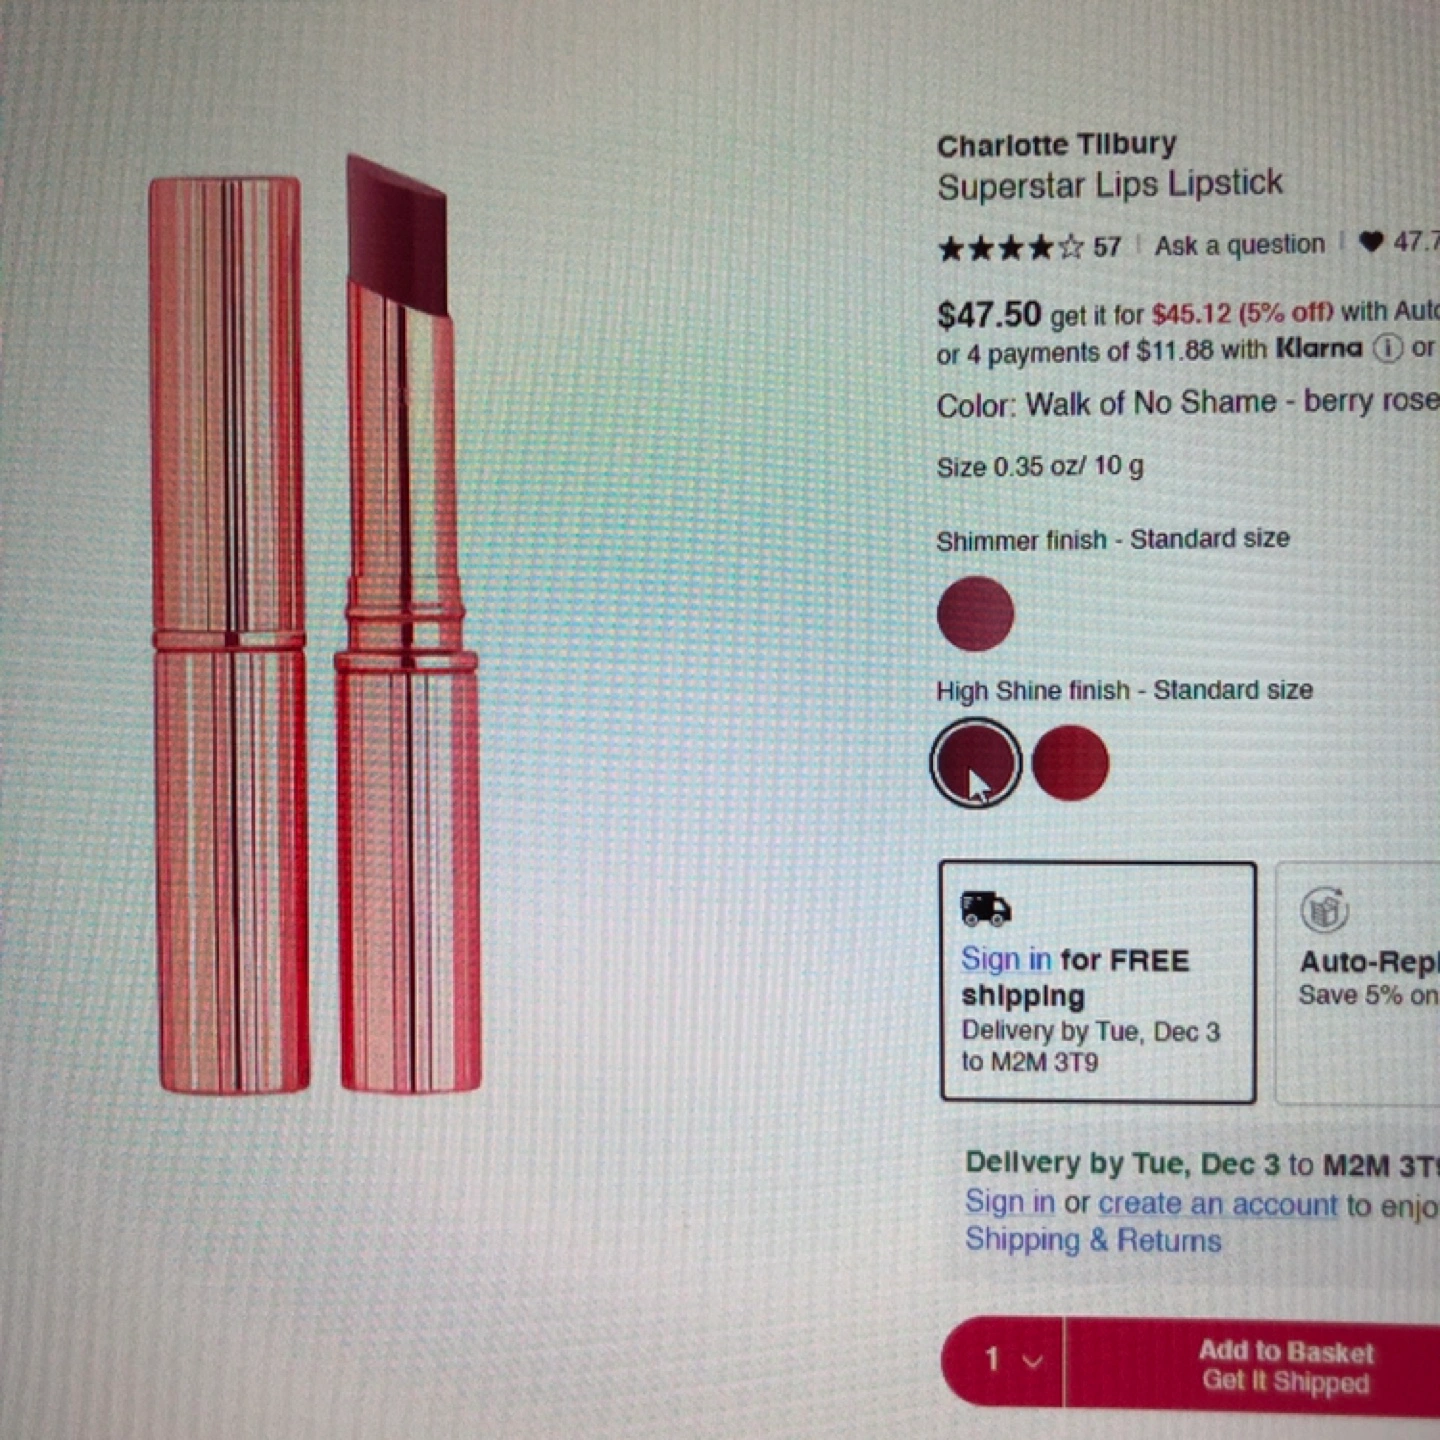The width and height of the screenshot is (1440, 1440).
Task: Open the Klarna info icon
Action: tap(1387, 349)
